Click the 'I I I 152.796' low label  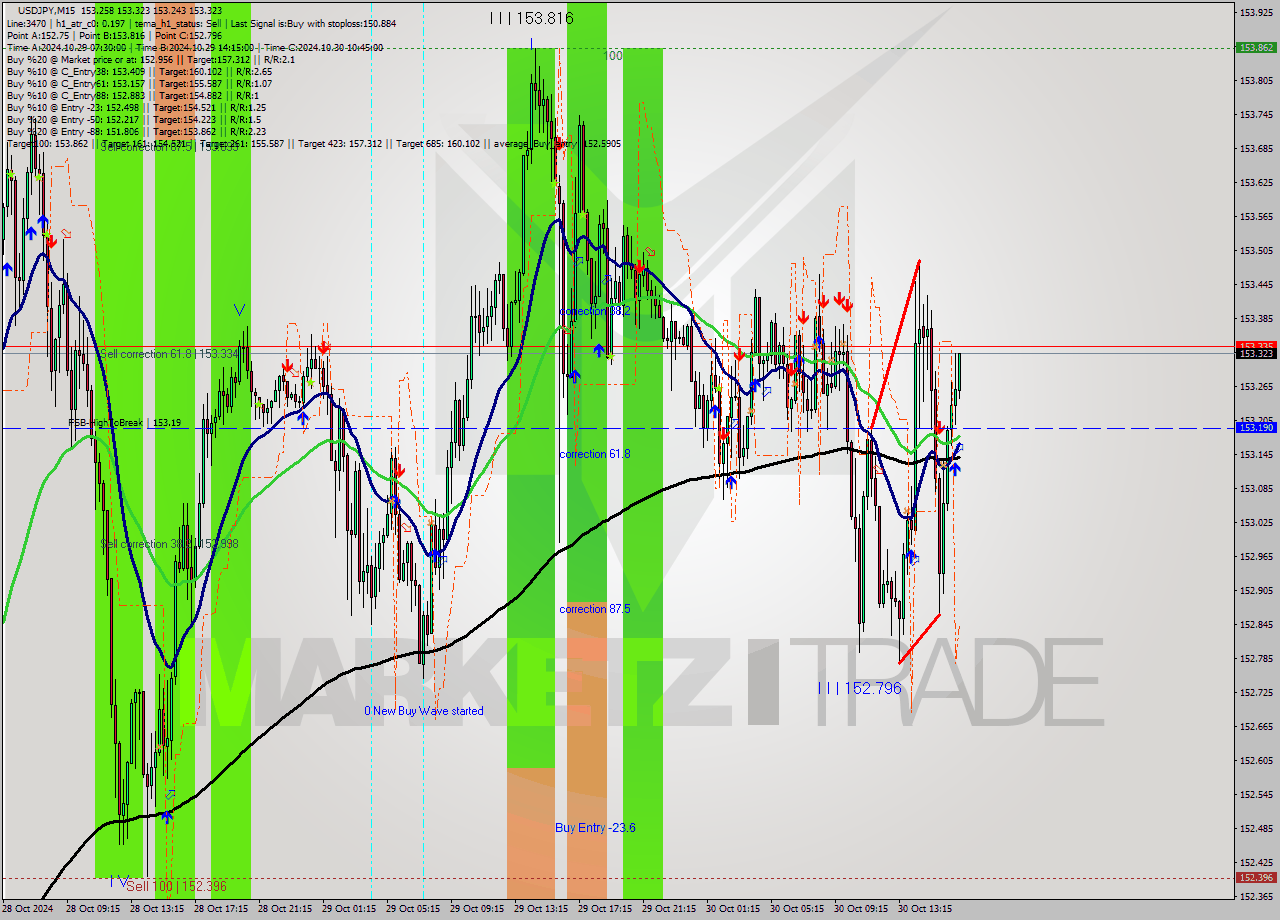click(x=859, y=688)
